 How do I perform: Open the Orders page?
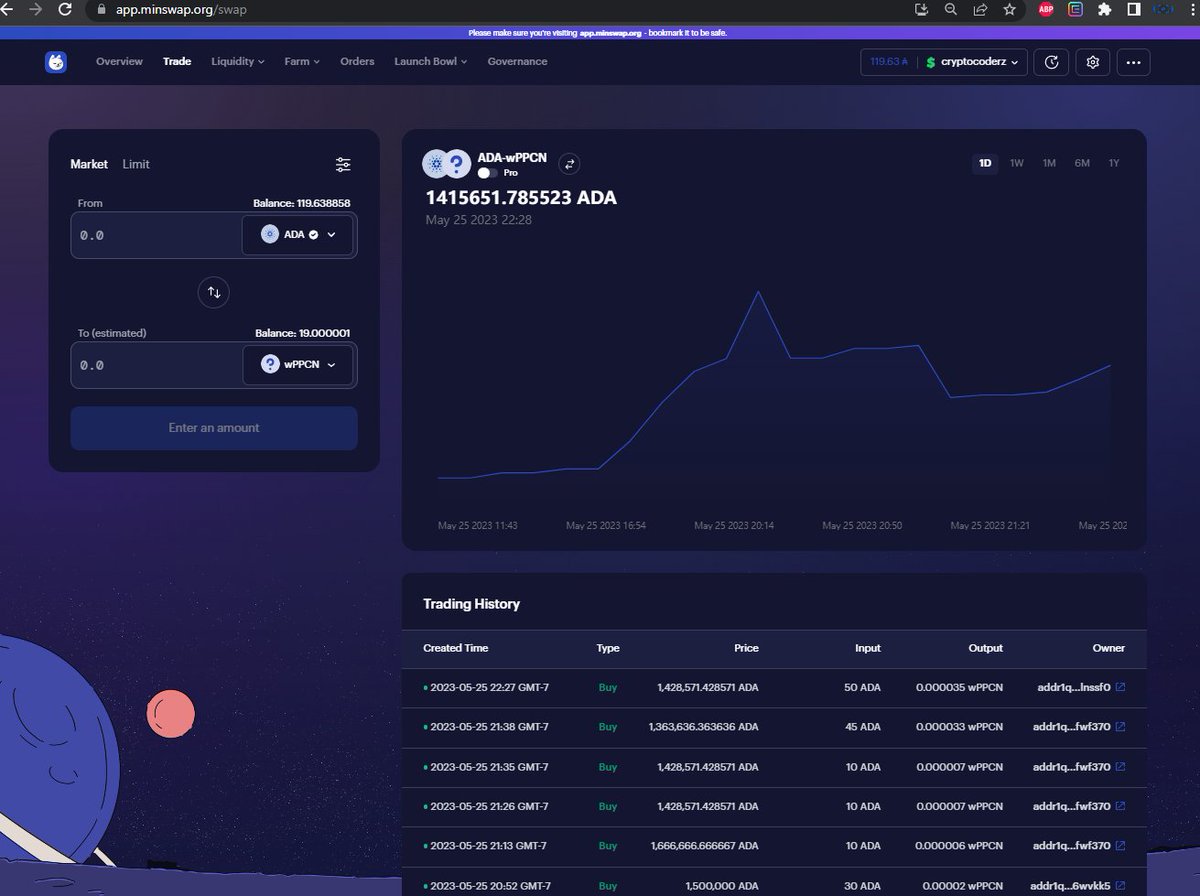[357, 62]
